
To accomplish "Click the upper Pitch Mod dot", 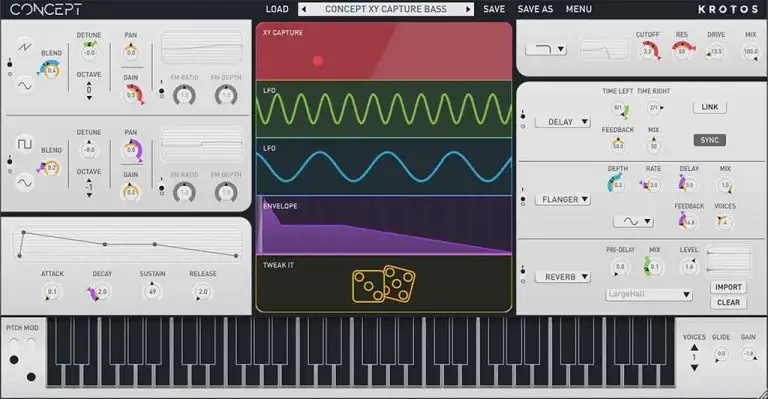I will click(x=14, y=360).
